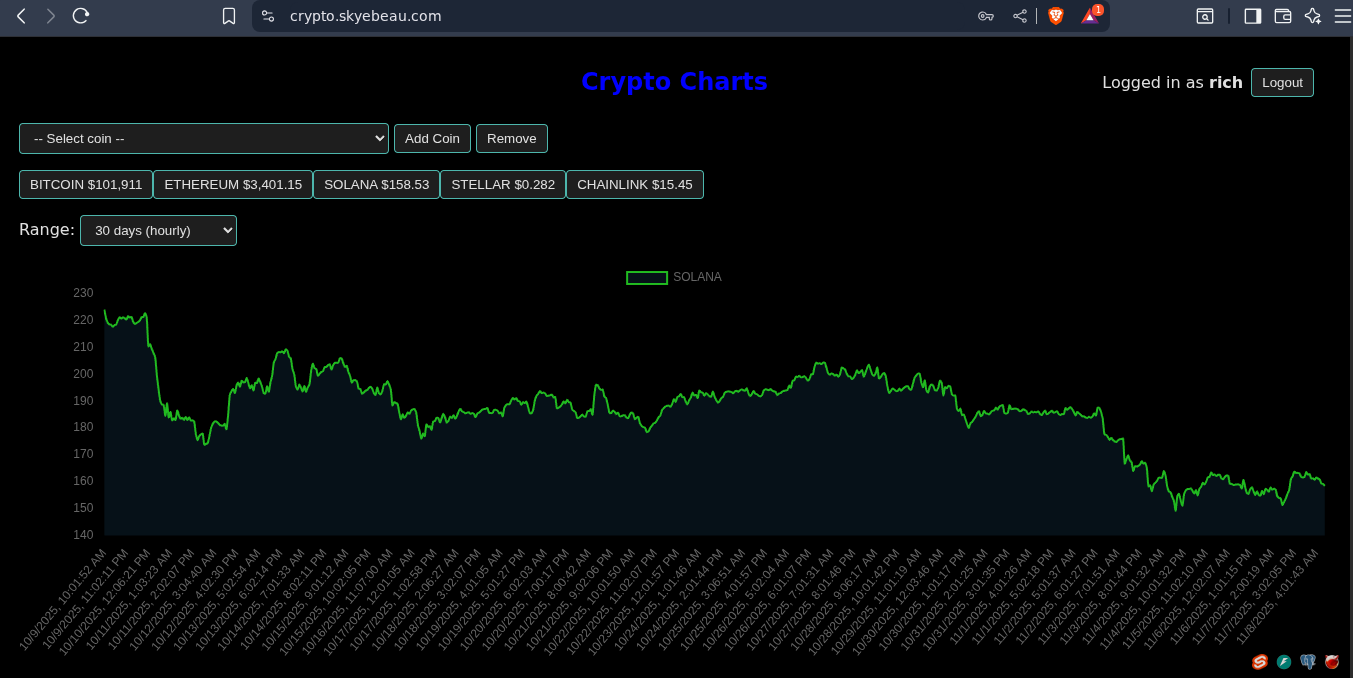Click the address bar showing crypto.skyebeau.com
Viewport: 1353px width, 678px height.
point(365,16)
